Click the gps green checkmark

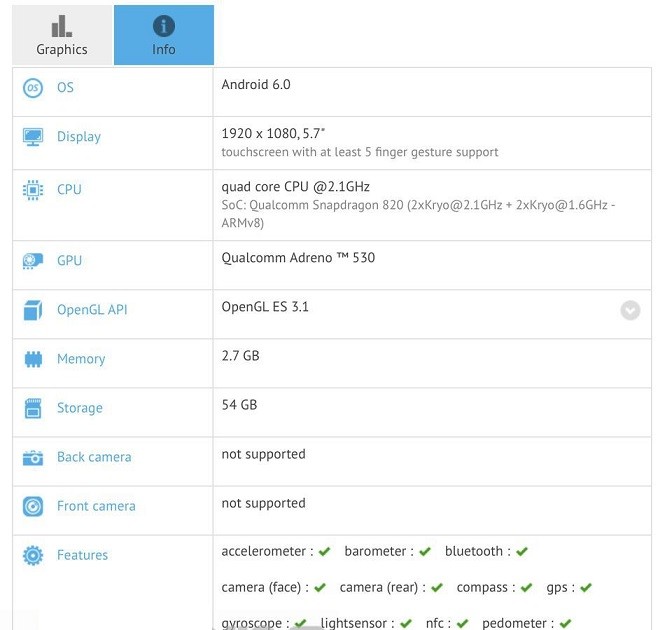(586, 588)
